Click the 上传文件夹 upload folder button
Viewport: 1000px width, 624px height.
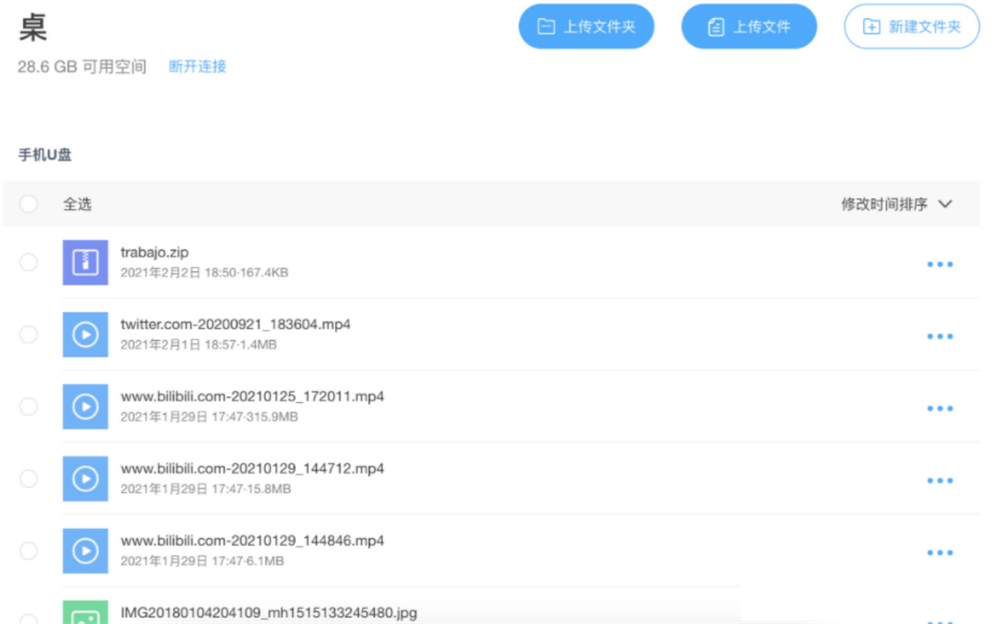[x=586, y=27]
